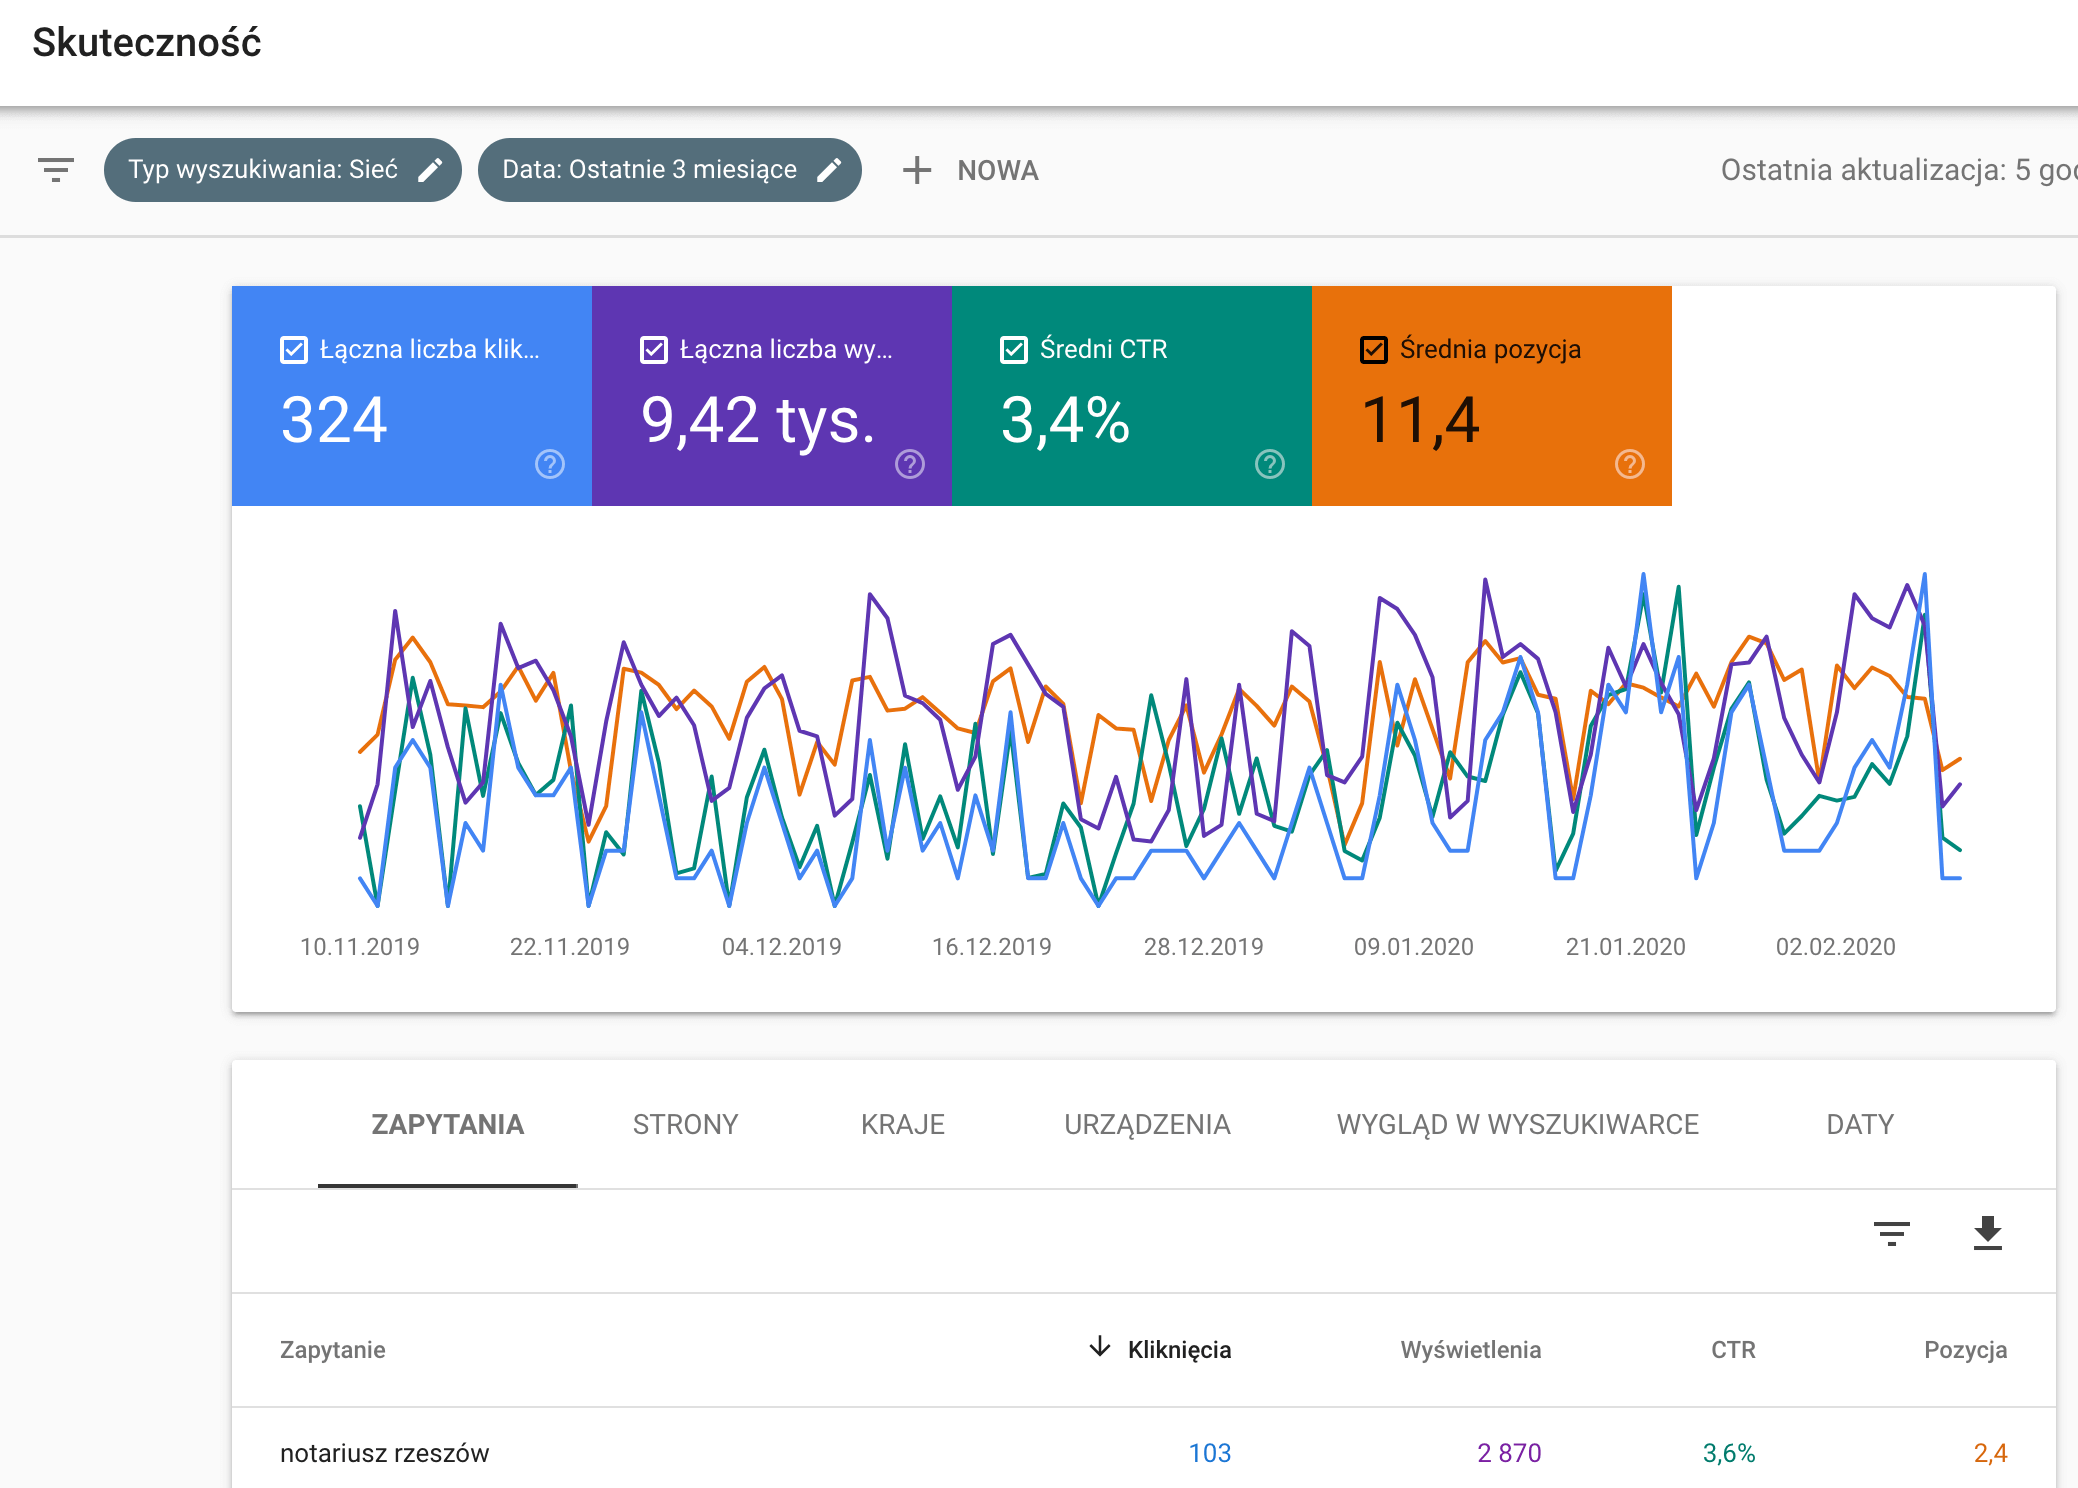Toggle the 'Średni CTR' checkbox

1014,350
